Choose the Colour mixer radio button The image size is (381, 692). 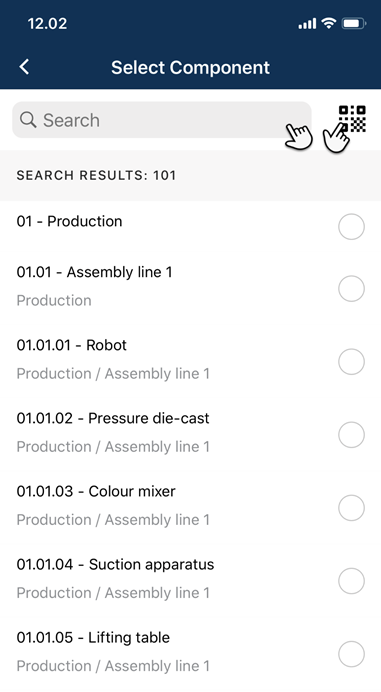[351, 508]
